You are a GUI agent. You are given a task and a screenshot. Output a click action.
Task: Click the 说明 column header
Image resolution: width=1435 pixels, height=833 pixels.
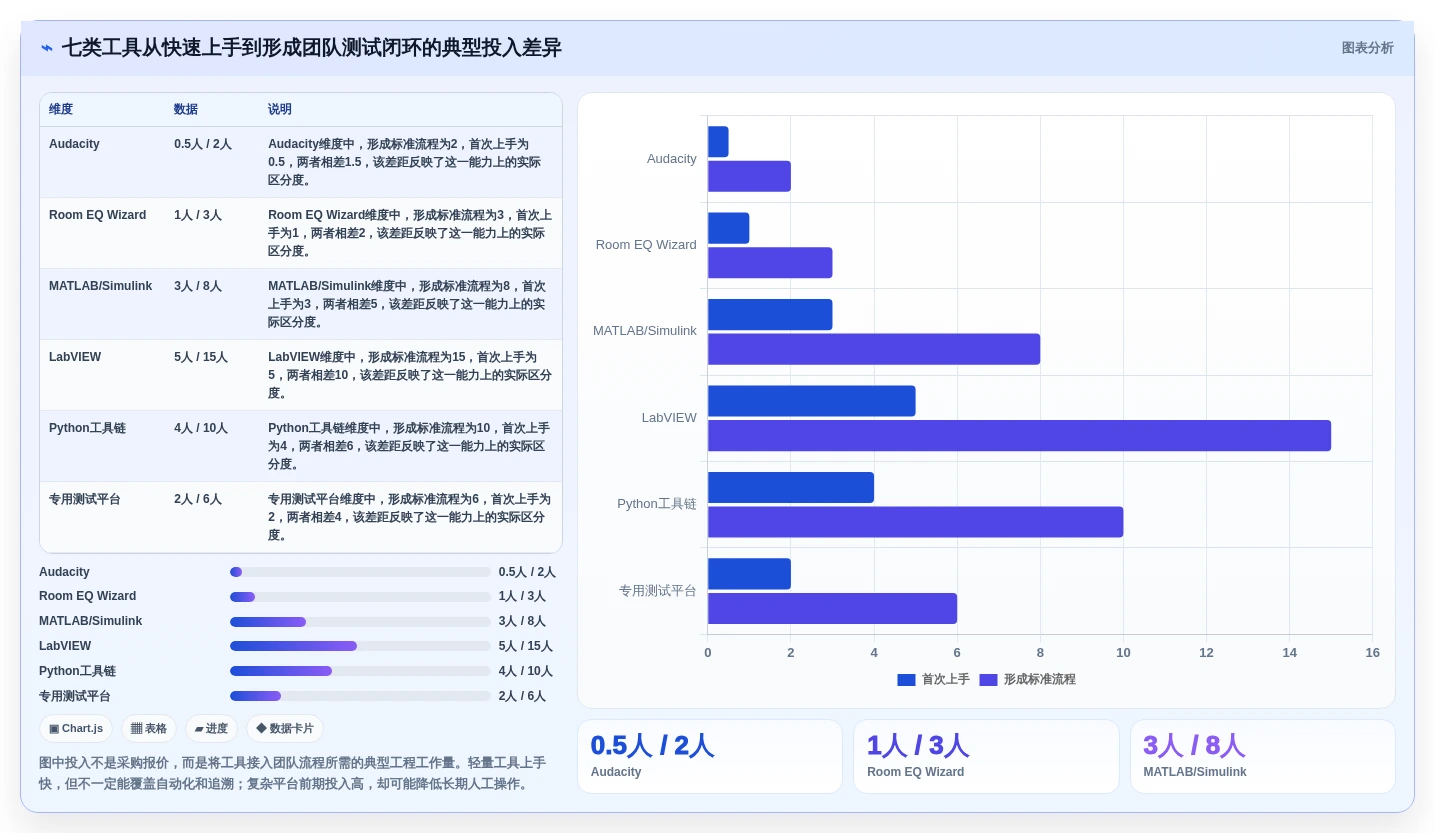click(280, 109)
